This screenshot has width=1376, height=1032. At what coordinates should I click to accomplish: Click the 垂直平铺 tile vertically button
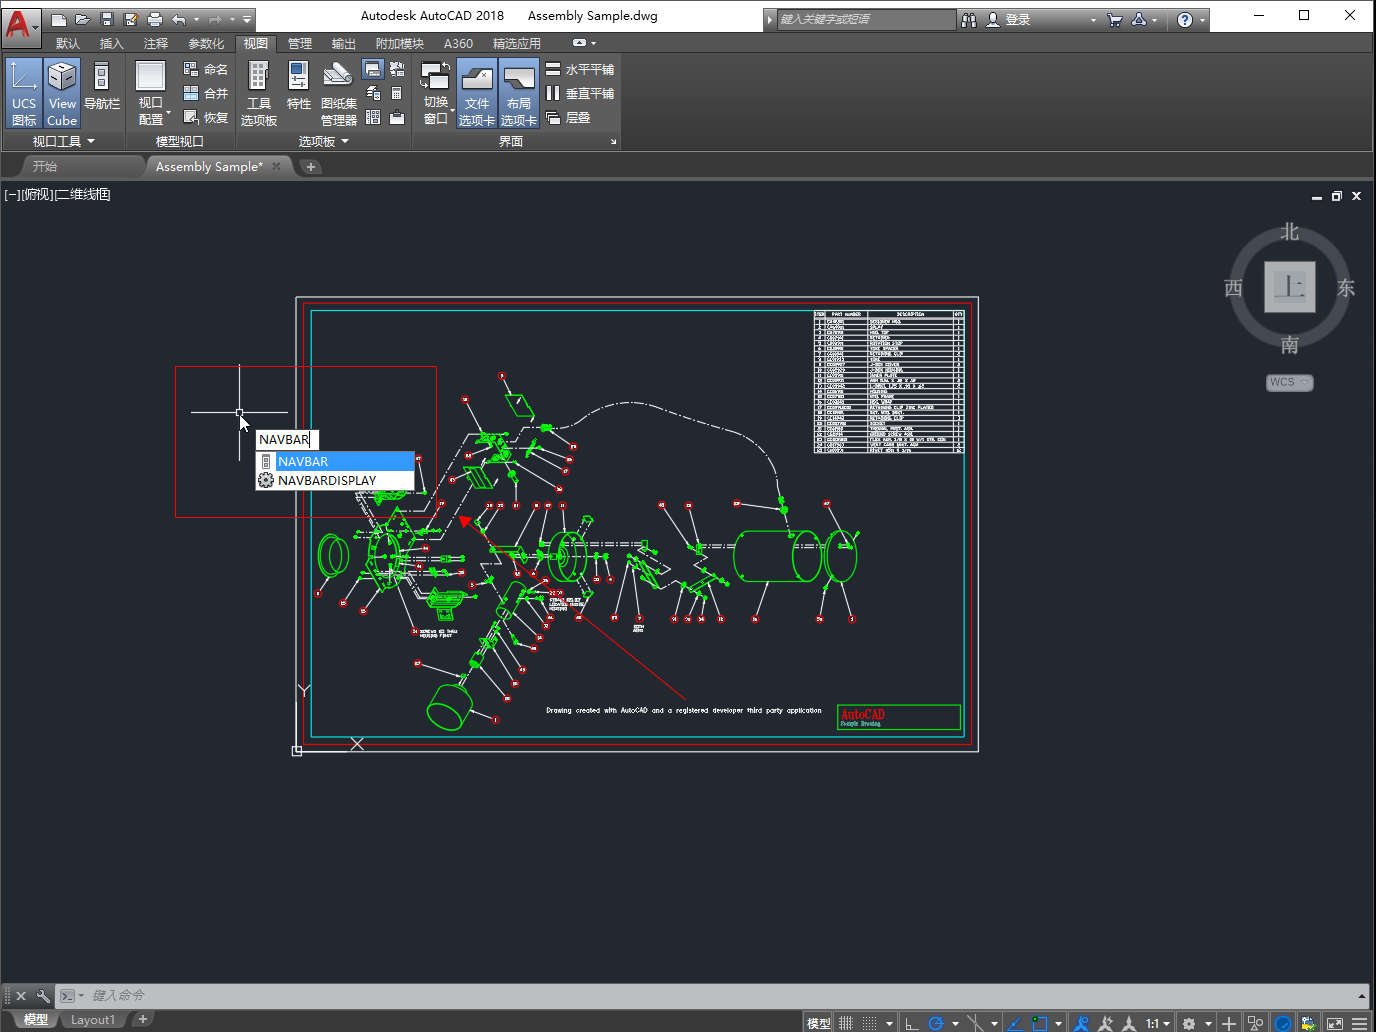pos(580,93)
